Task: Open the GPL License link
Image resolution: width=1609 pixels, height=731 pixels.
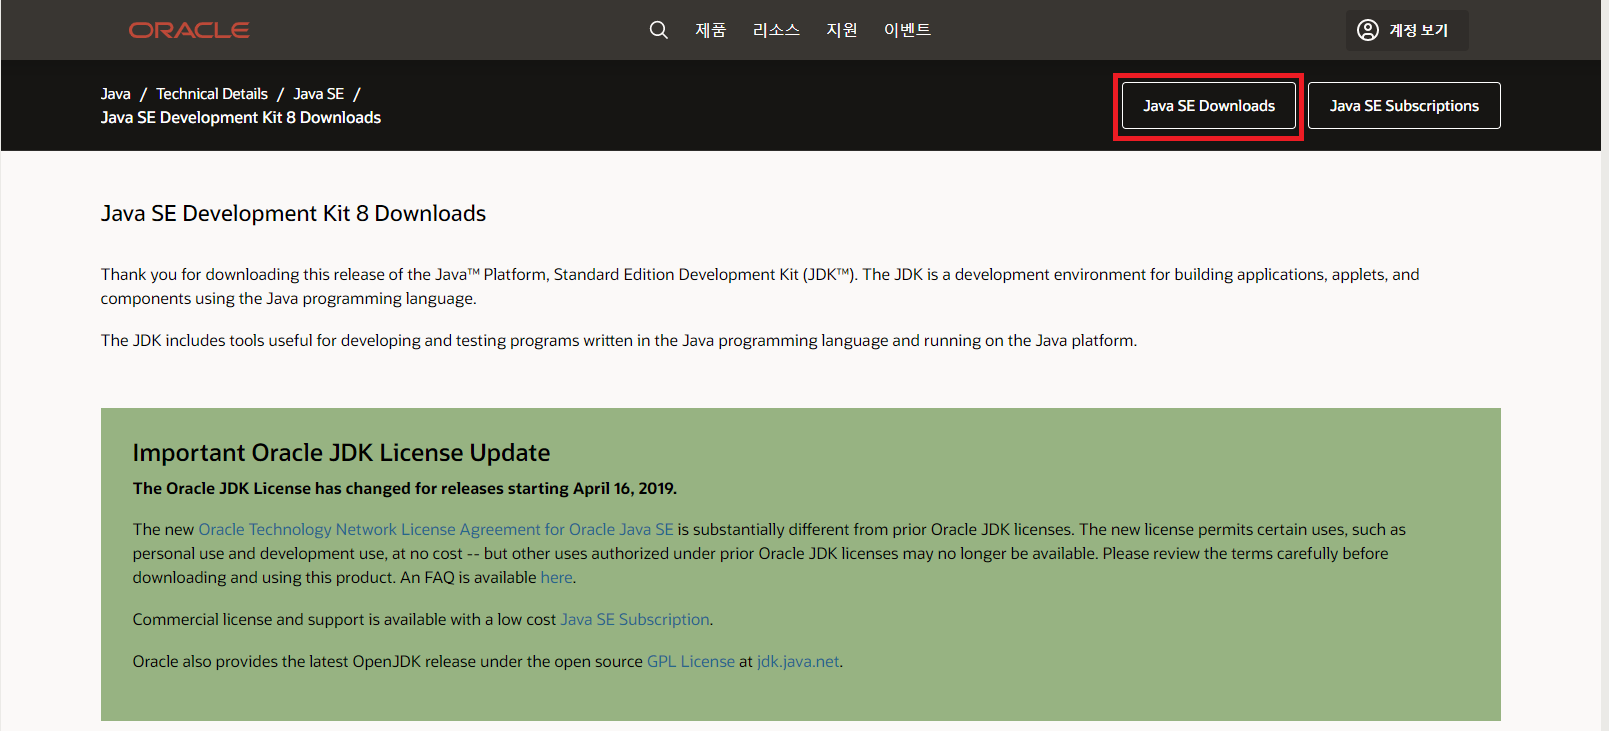Action: (x=691, y=662)
